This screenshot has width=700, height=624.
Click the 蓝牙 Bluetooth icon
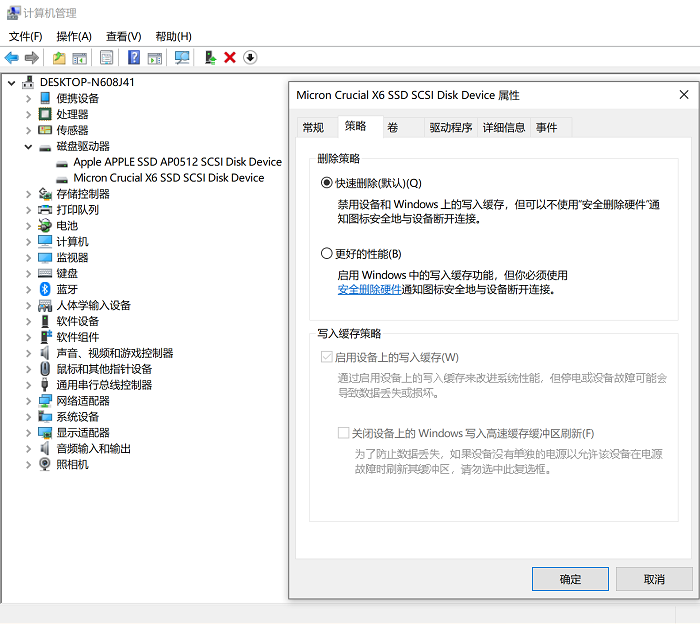click(45, 289)
